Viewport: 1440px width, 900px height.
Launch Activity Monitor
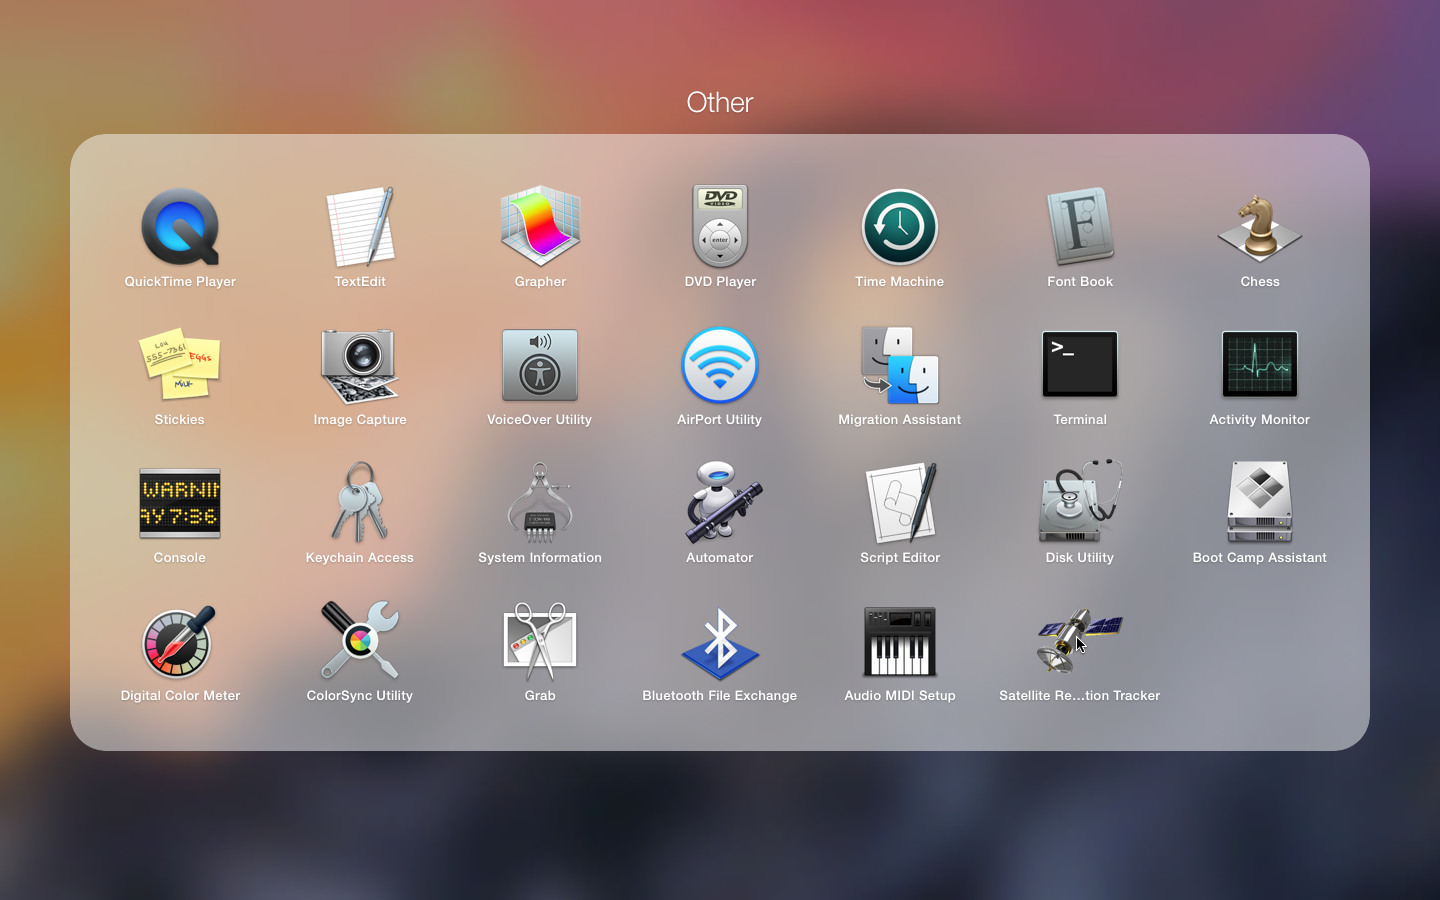point(1260,366)
